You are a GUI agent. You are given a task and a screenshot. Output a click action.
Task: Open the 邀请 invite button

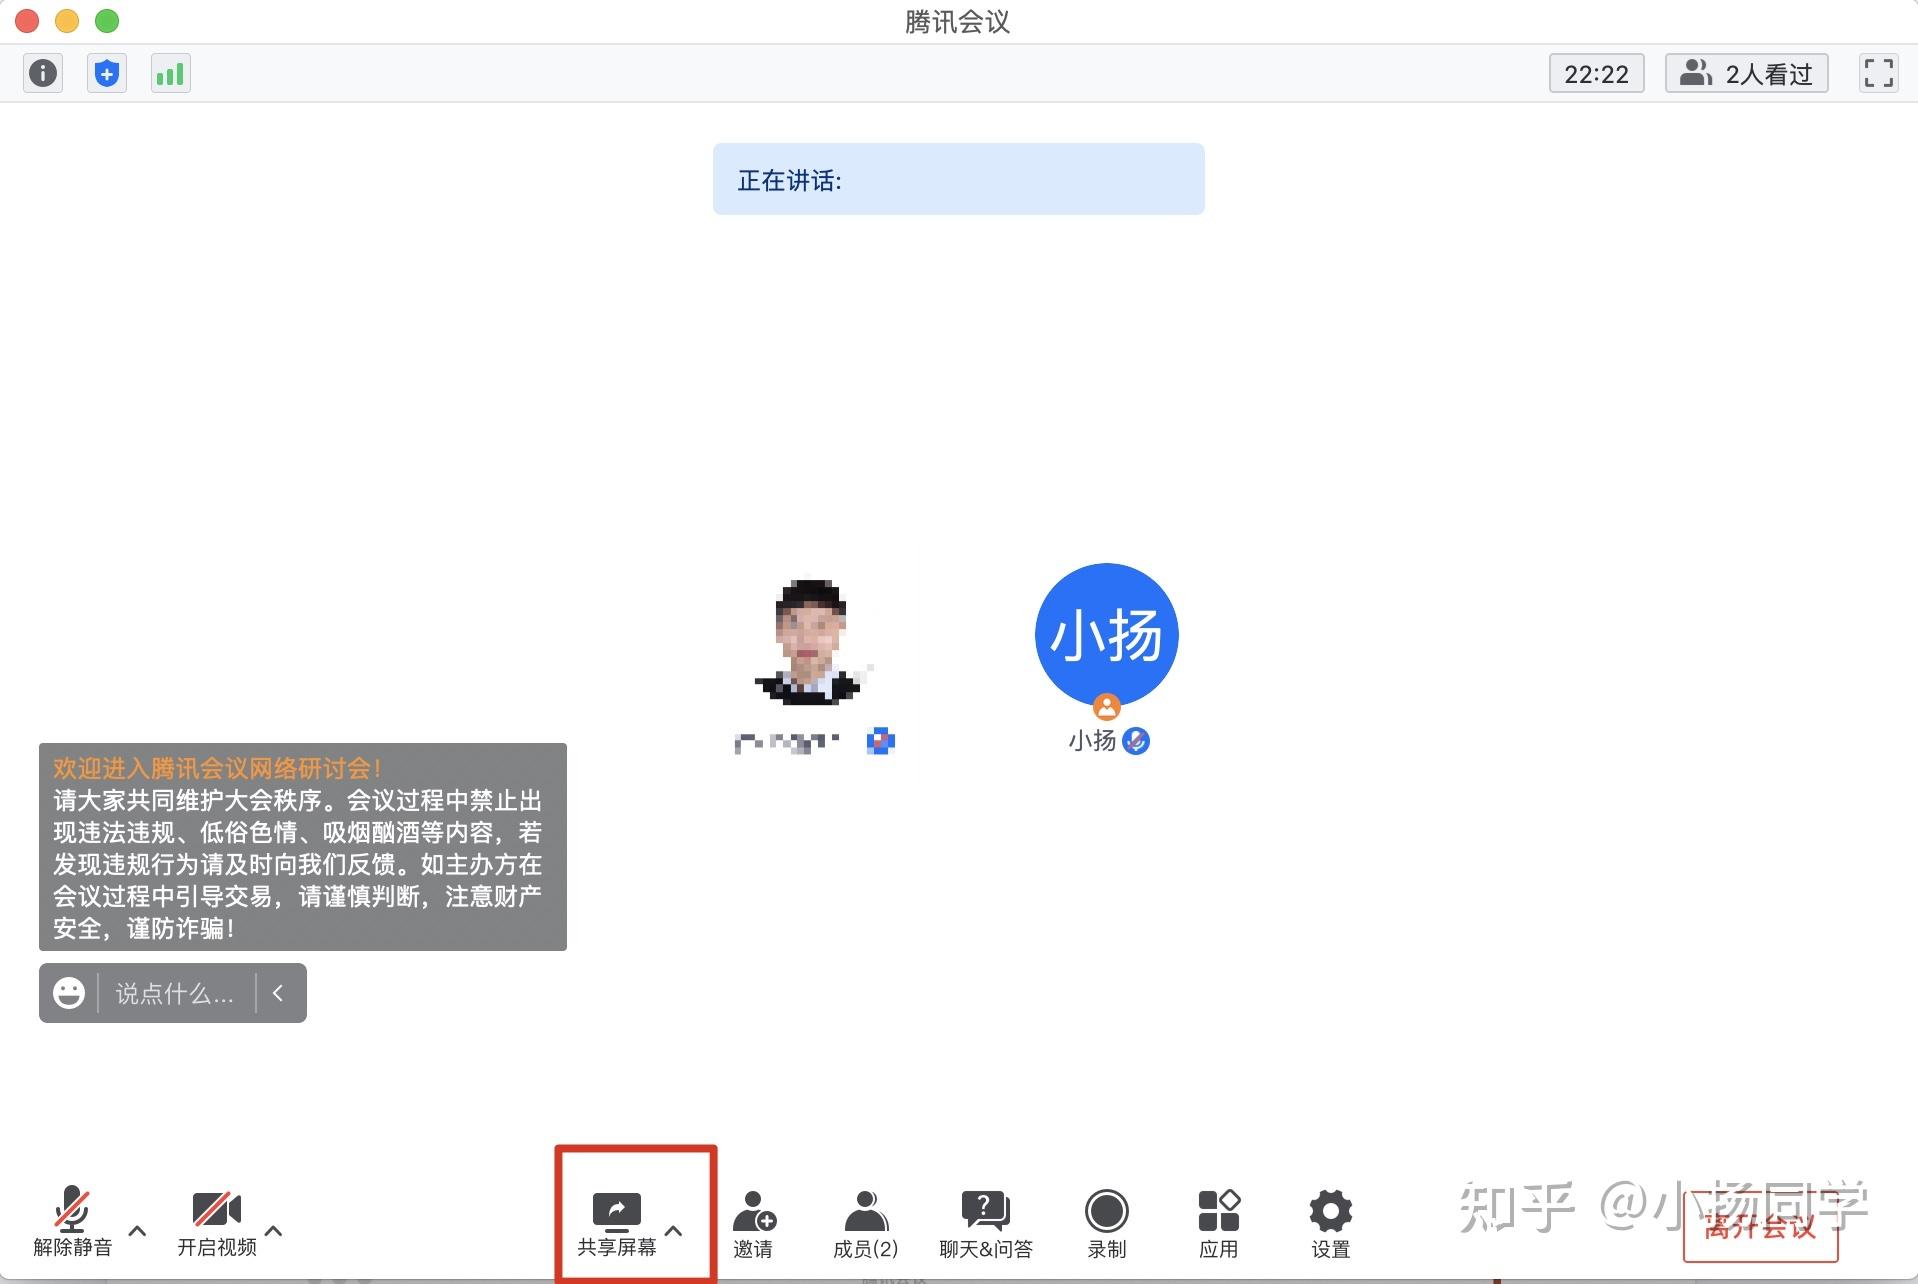point(753,1224)
